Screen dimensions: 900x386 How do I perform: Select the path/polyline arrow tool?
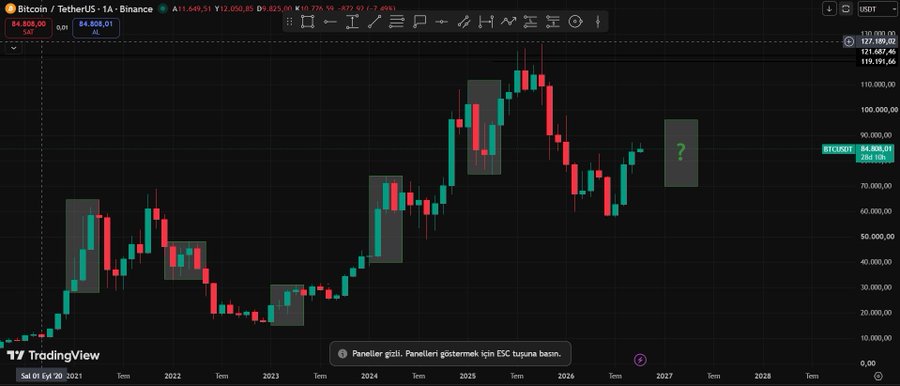pos(508,22)
